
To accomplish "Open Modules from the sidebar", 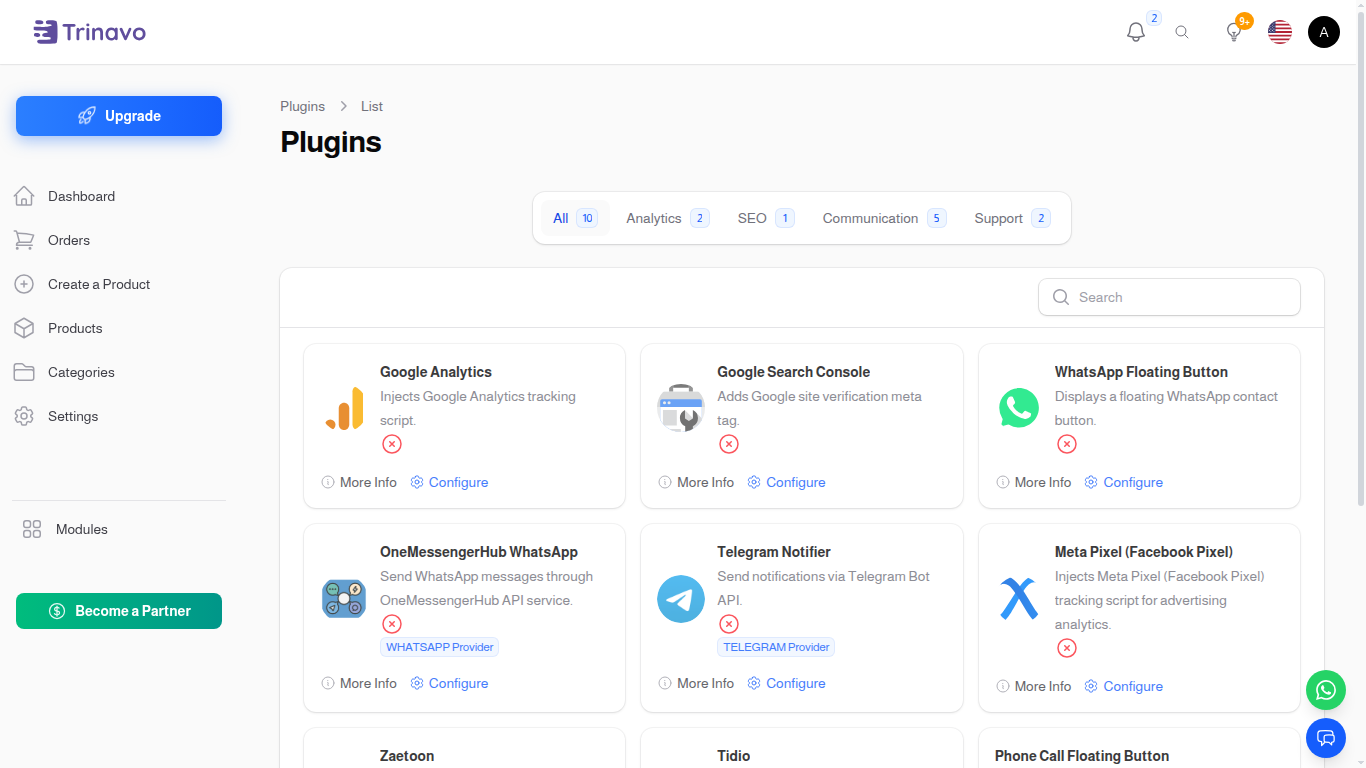I will point(119,529).
